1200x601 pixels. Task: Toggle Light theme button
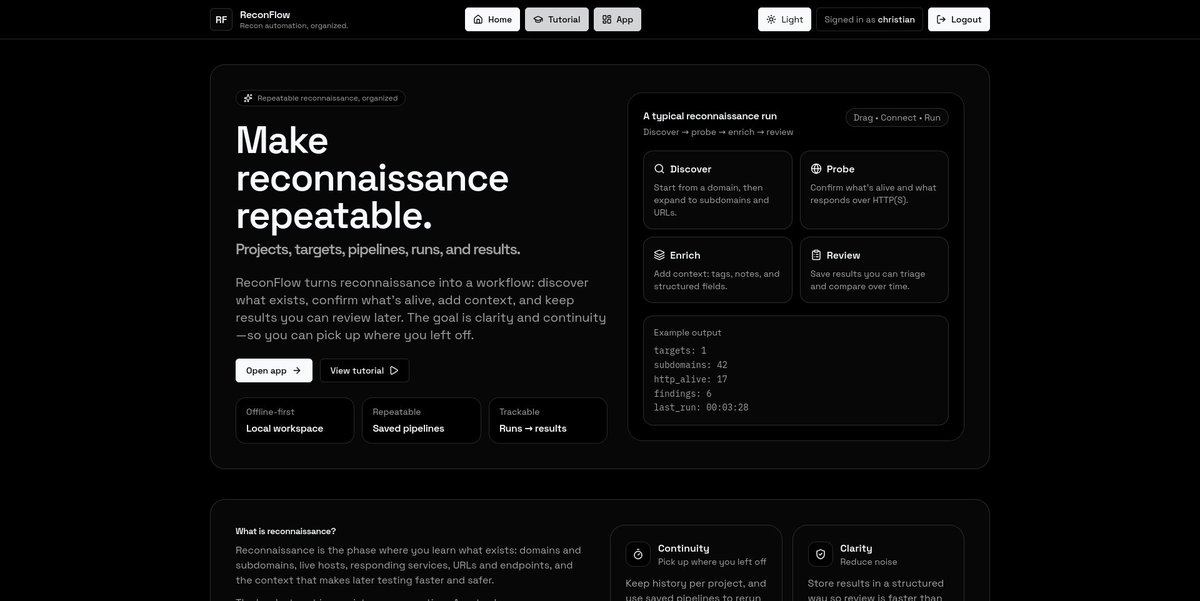click(x=784, y=19)
